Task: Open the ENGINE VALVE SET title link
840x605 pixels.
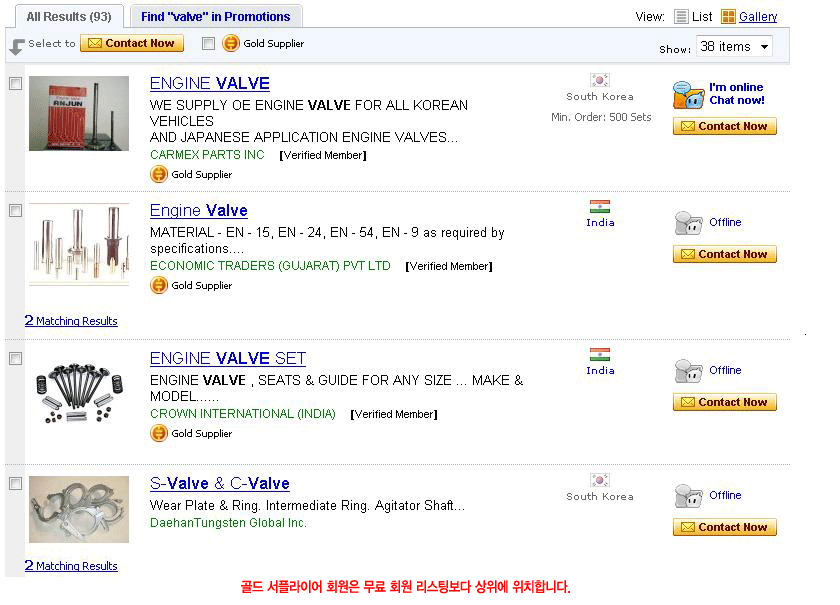Action: (228, 358)
